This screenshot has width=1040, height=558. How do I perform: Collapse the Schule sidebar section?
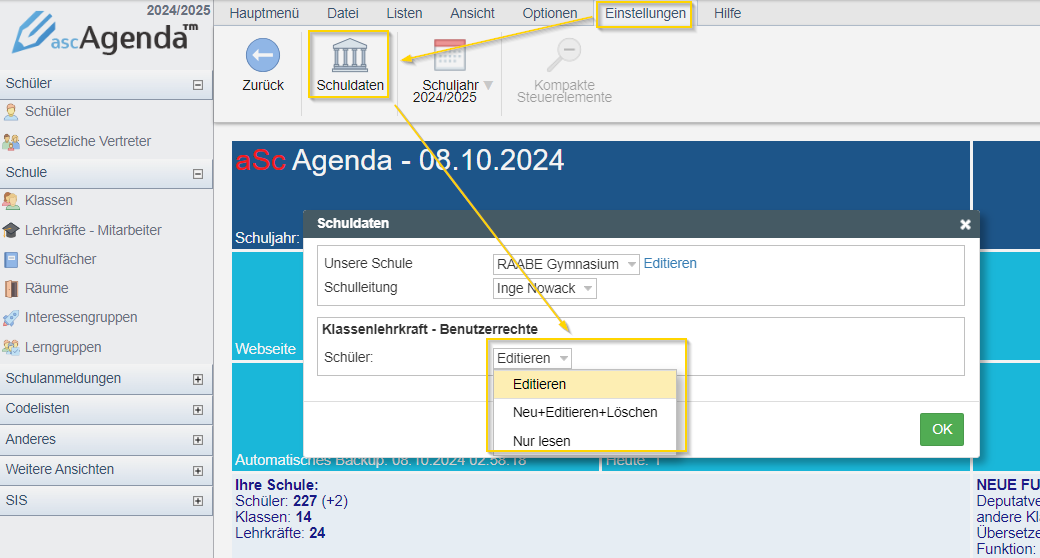pyautogui.click(x=198, y=174)
